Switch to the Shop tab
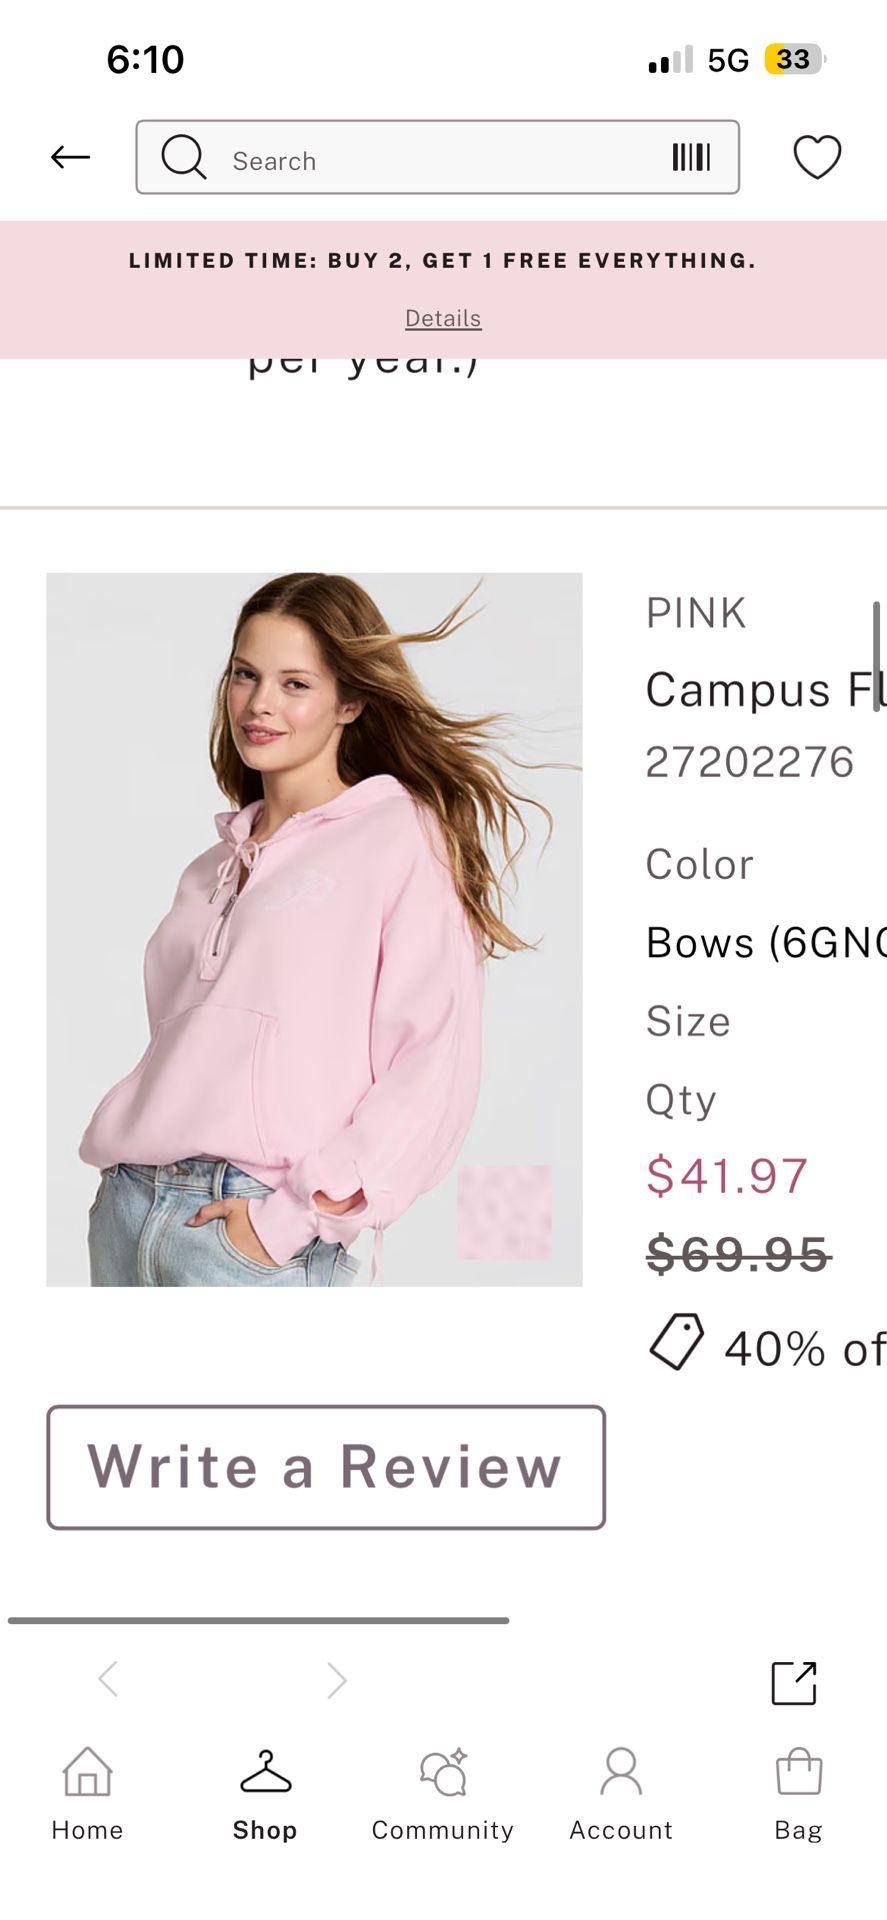Image resolution: width=887 pixels, height=1920 pixels. click(x=265, y=1792)
